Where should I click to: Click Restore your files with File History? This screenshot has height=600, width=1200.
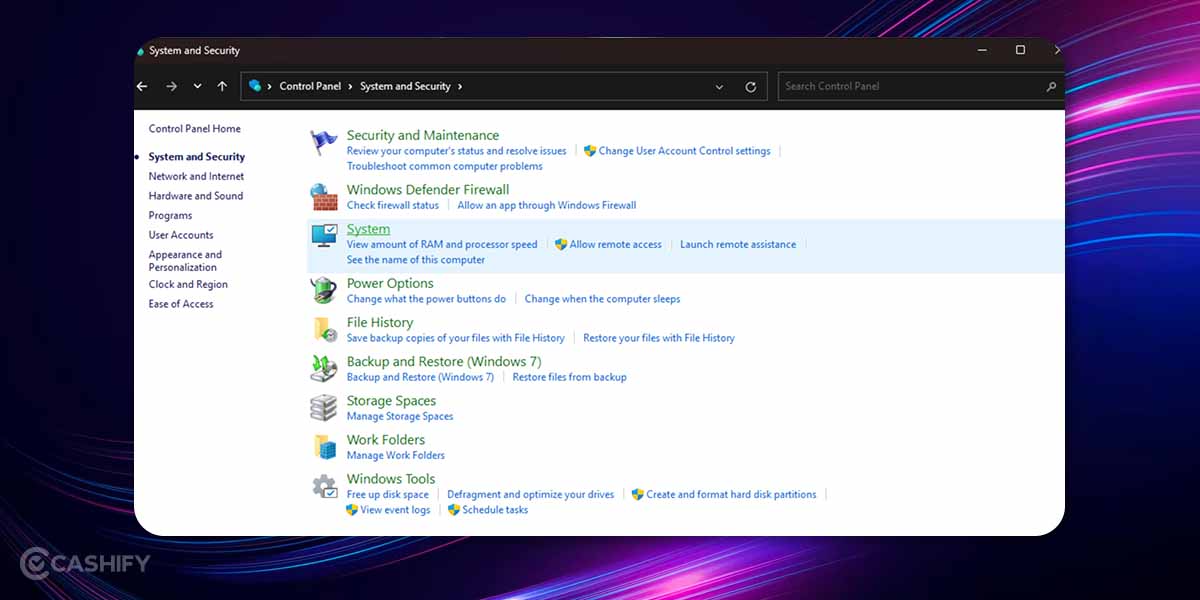[659, 338]
